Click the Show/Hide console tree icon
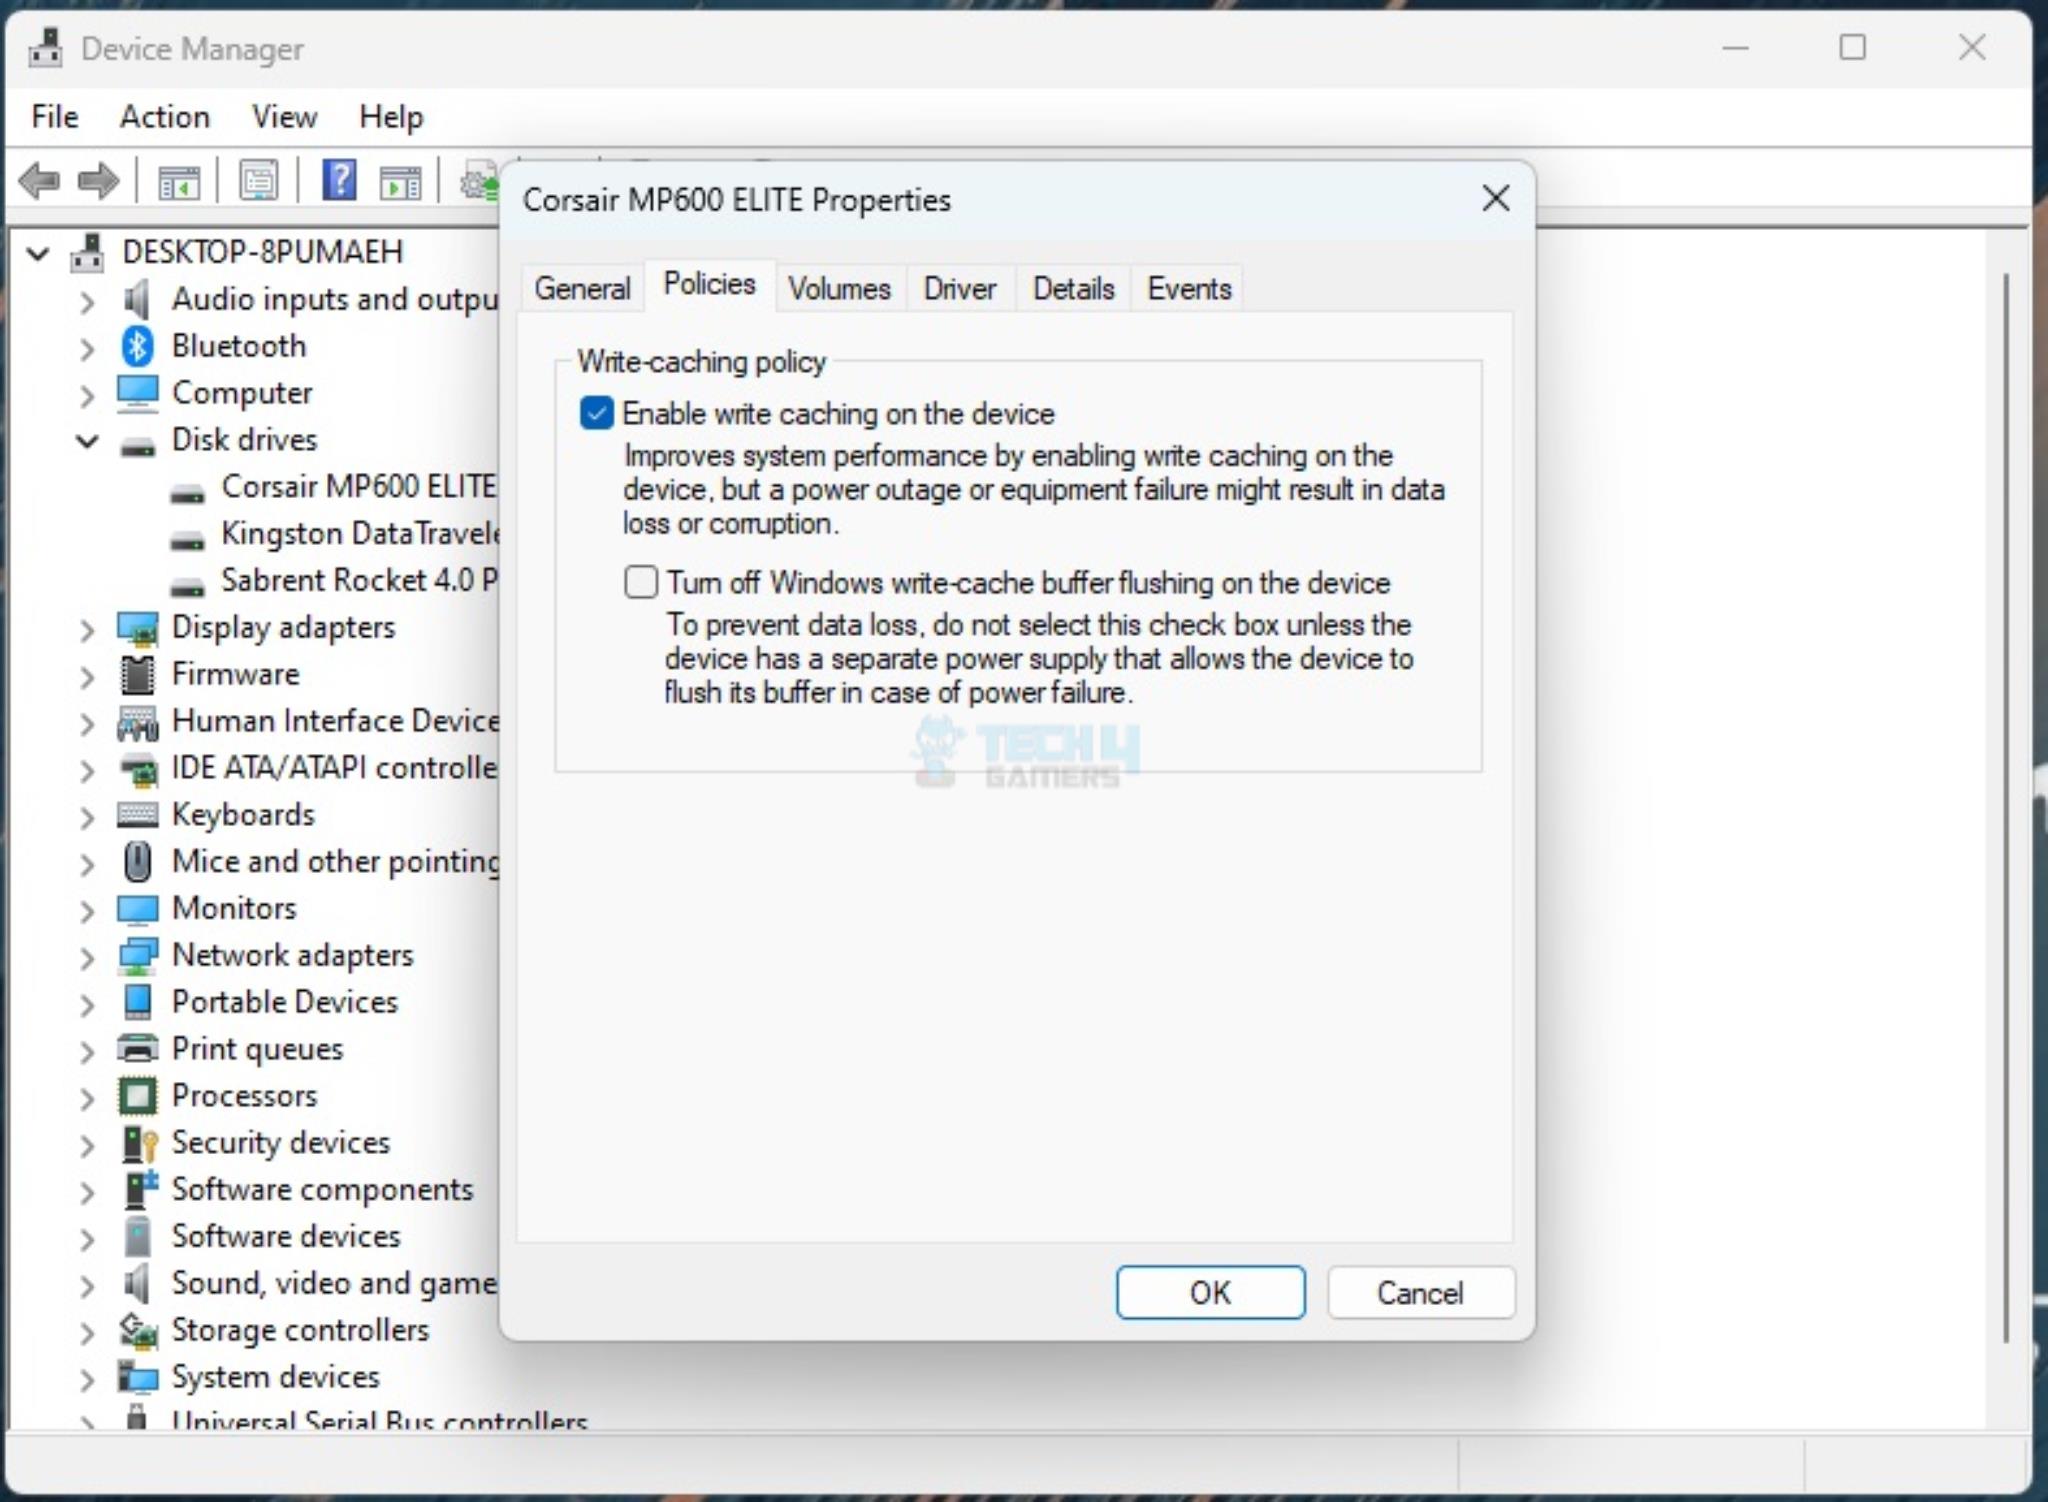The width and height of the screenshot is (2048, 1502). pyautogui.click(x=179, y=182)
